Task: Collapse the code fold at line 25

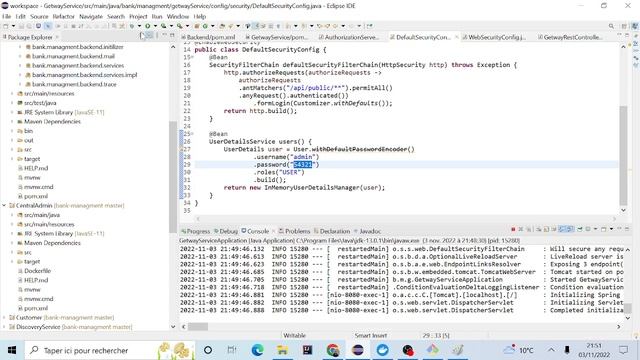Action: 192,134
